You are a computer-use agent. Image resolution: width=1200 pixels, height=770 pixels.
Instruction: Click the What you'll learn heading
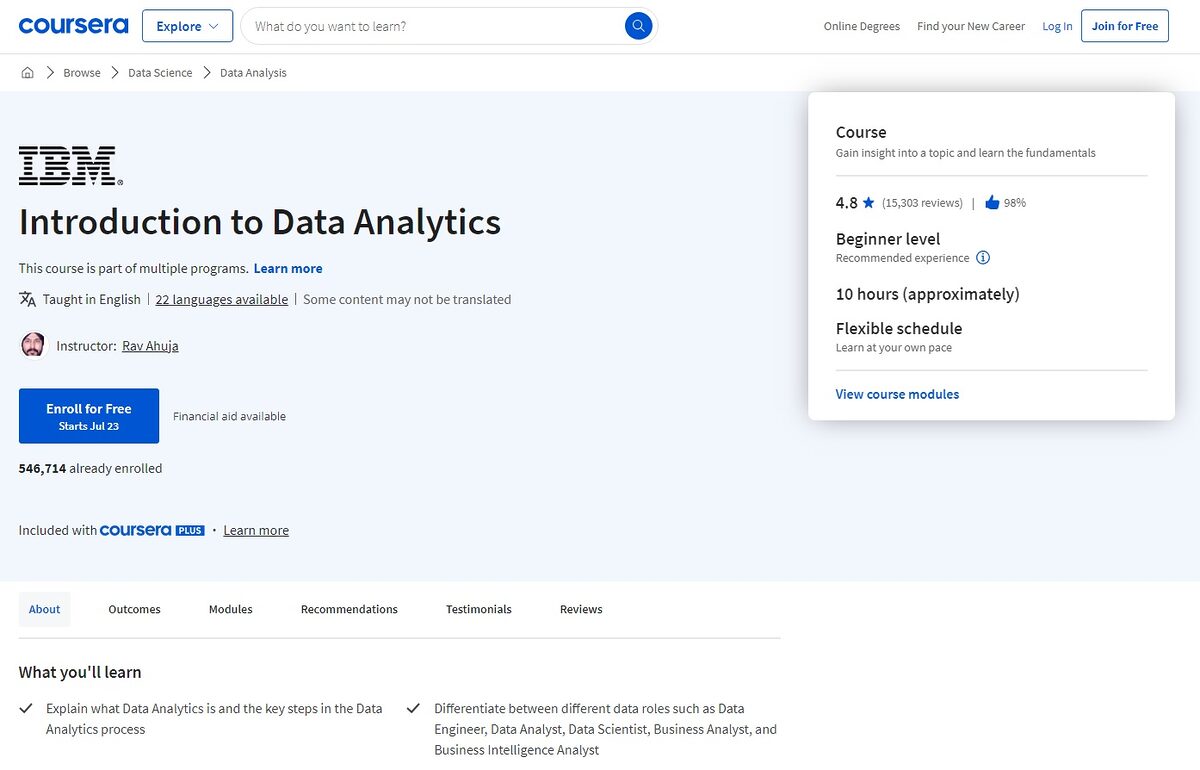click(80, 672)
